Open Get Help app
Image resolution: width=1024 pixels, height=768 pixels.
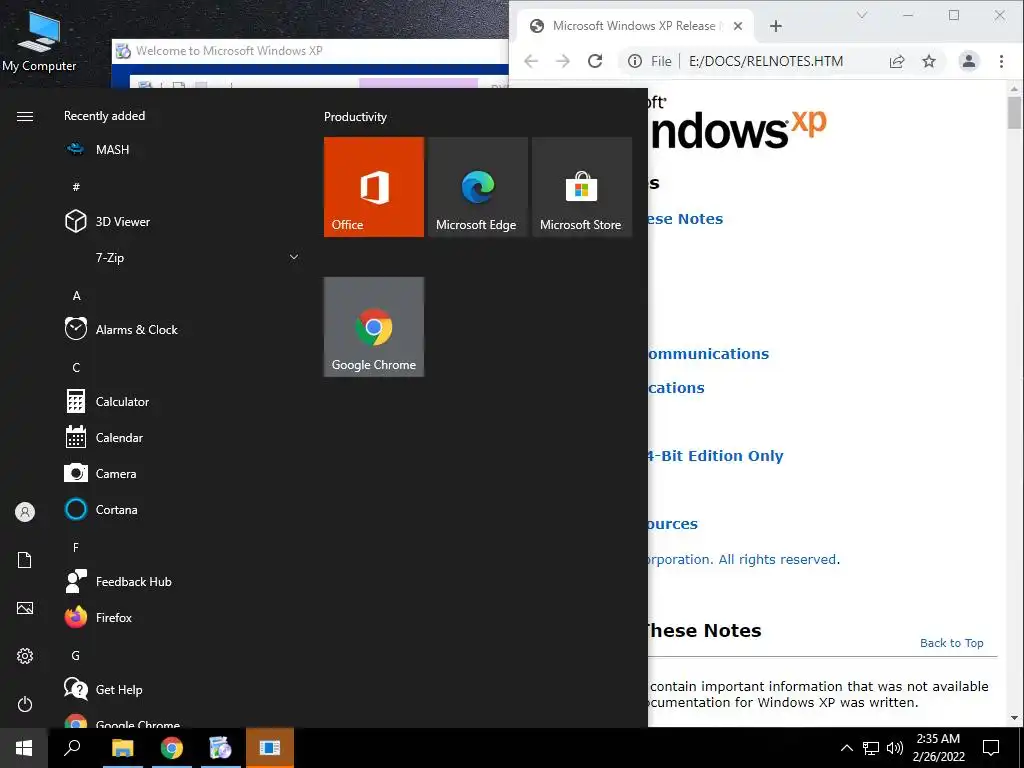(183, 689)
